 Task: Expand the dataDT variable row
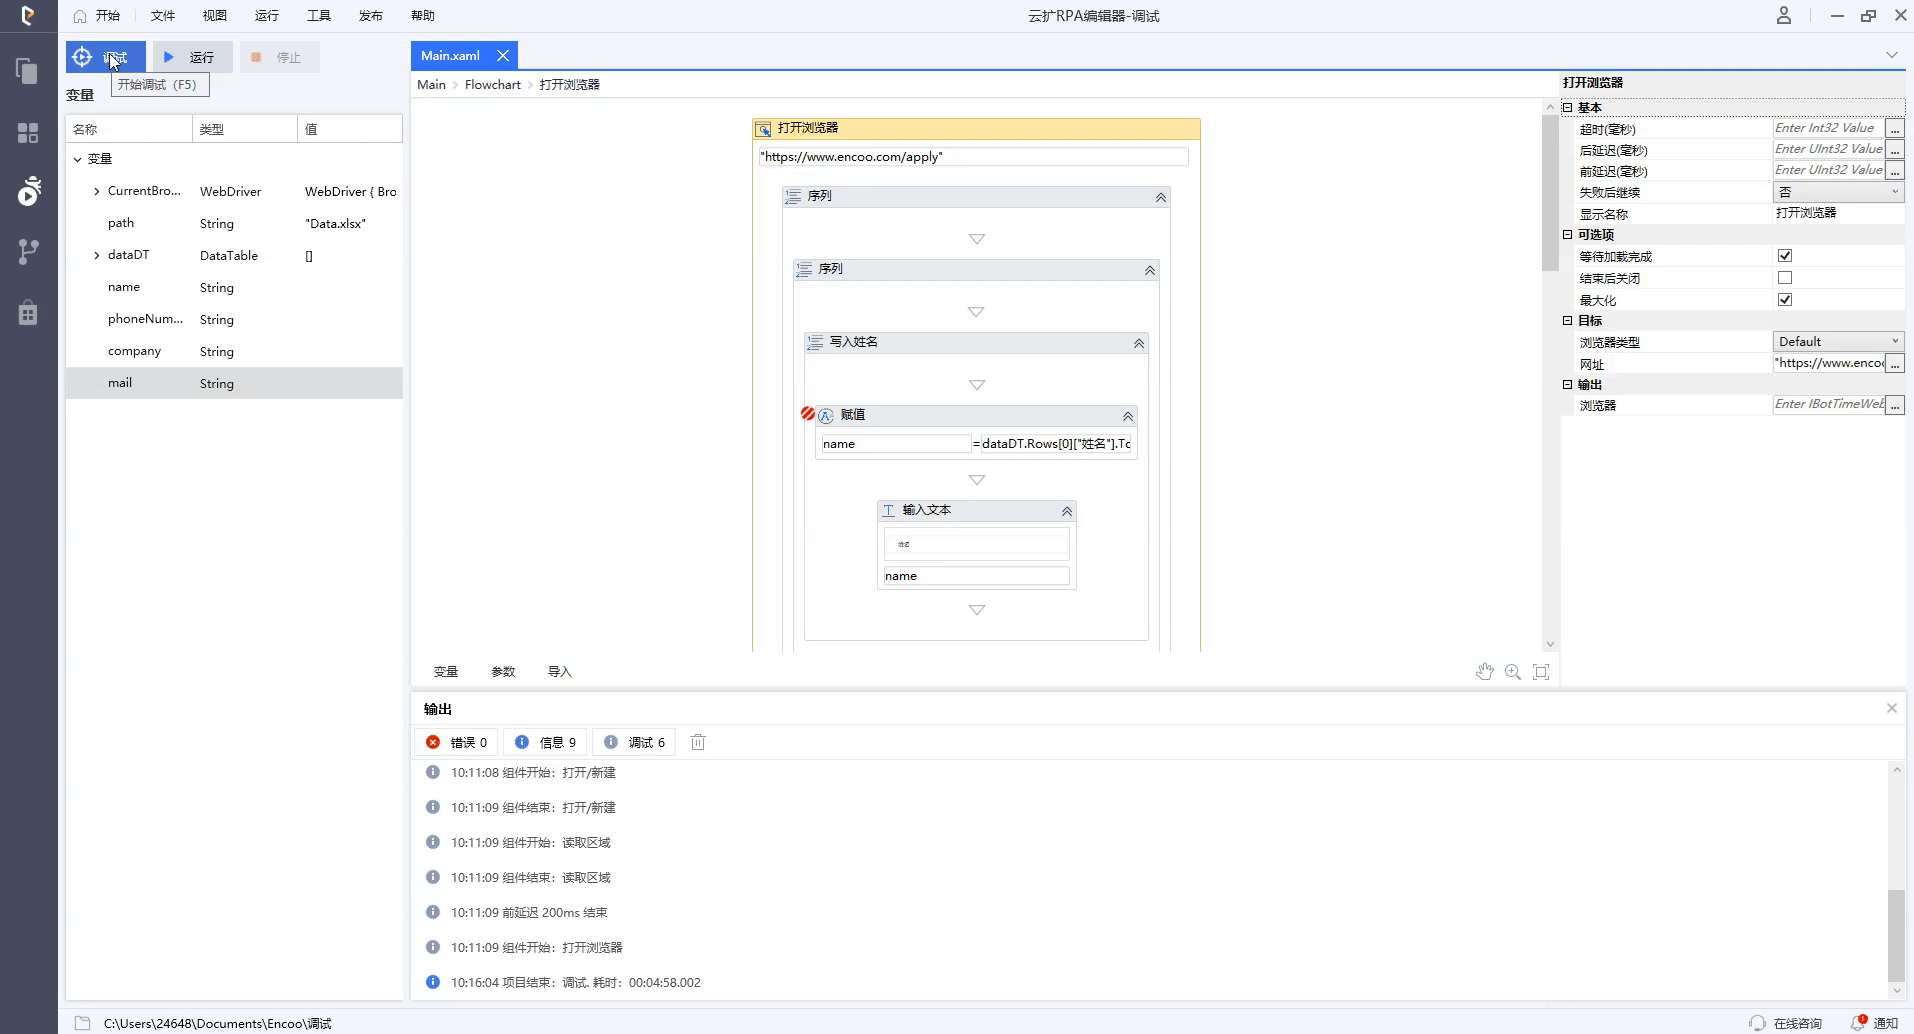(96, 255)
